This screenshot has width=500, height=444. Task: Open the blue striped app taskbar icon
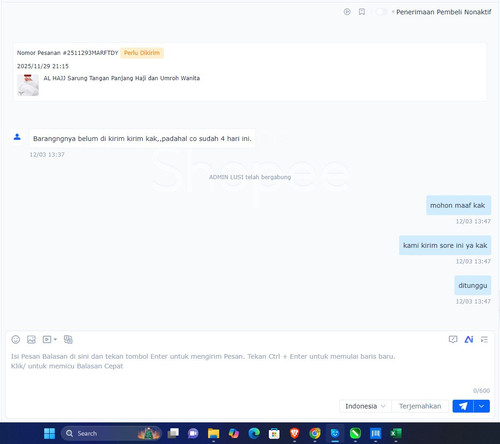(x=375, y=433)
